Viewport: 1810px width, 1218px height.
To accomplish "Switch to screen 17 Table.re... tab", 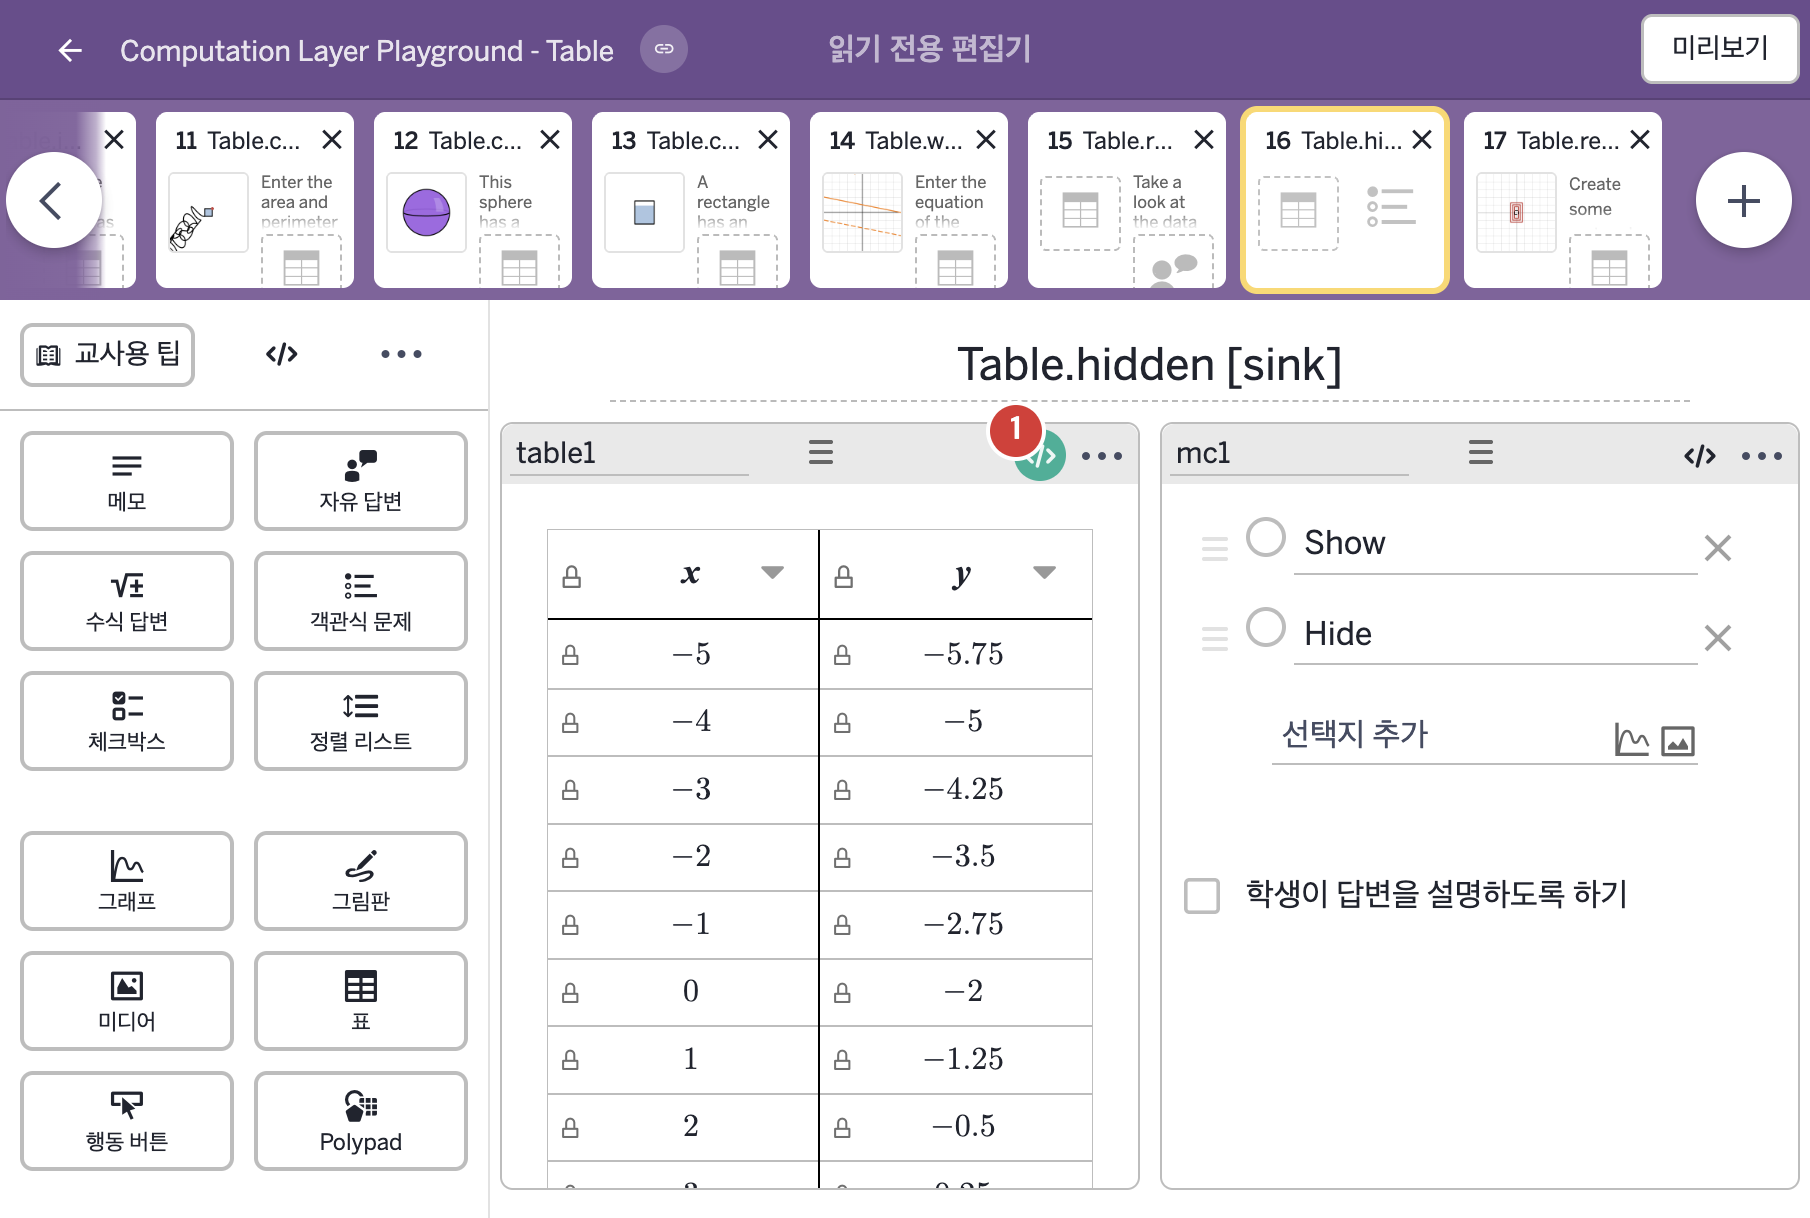I will click(1562, 200).
